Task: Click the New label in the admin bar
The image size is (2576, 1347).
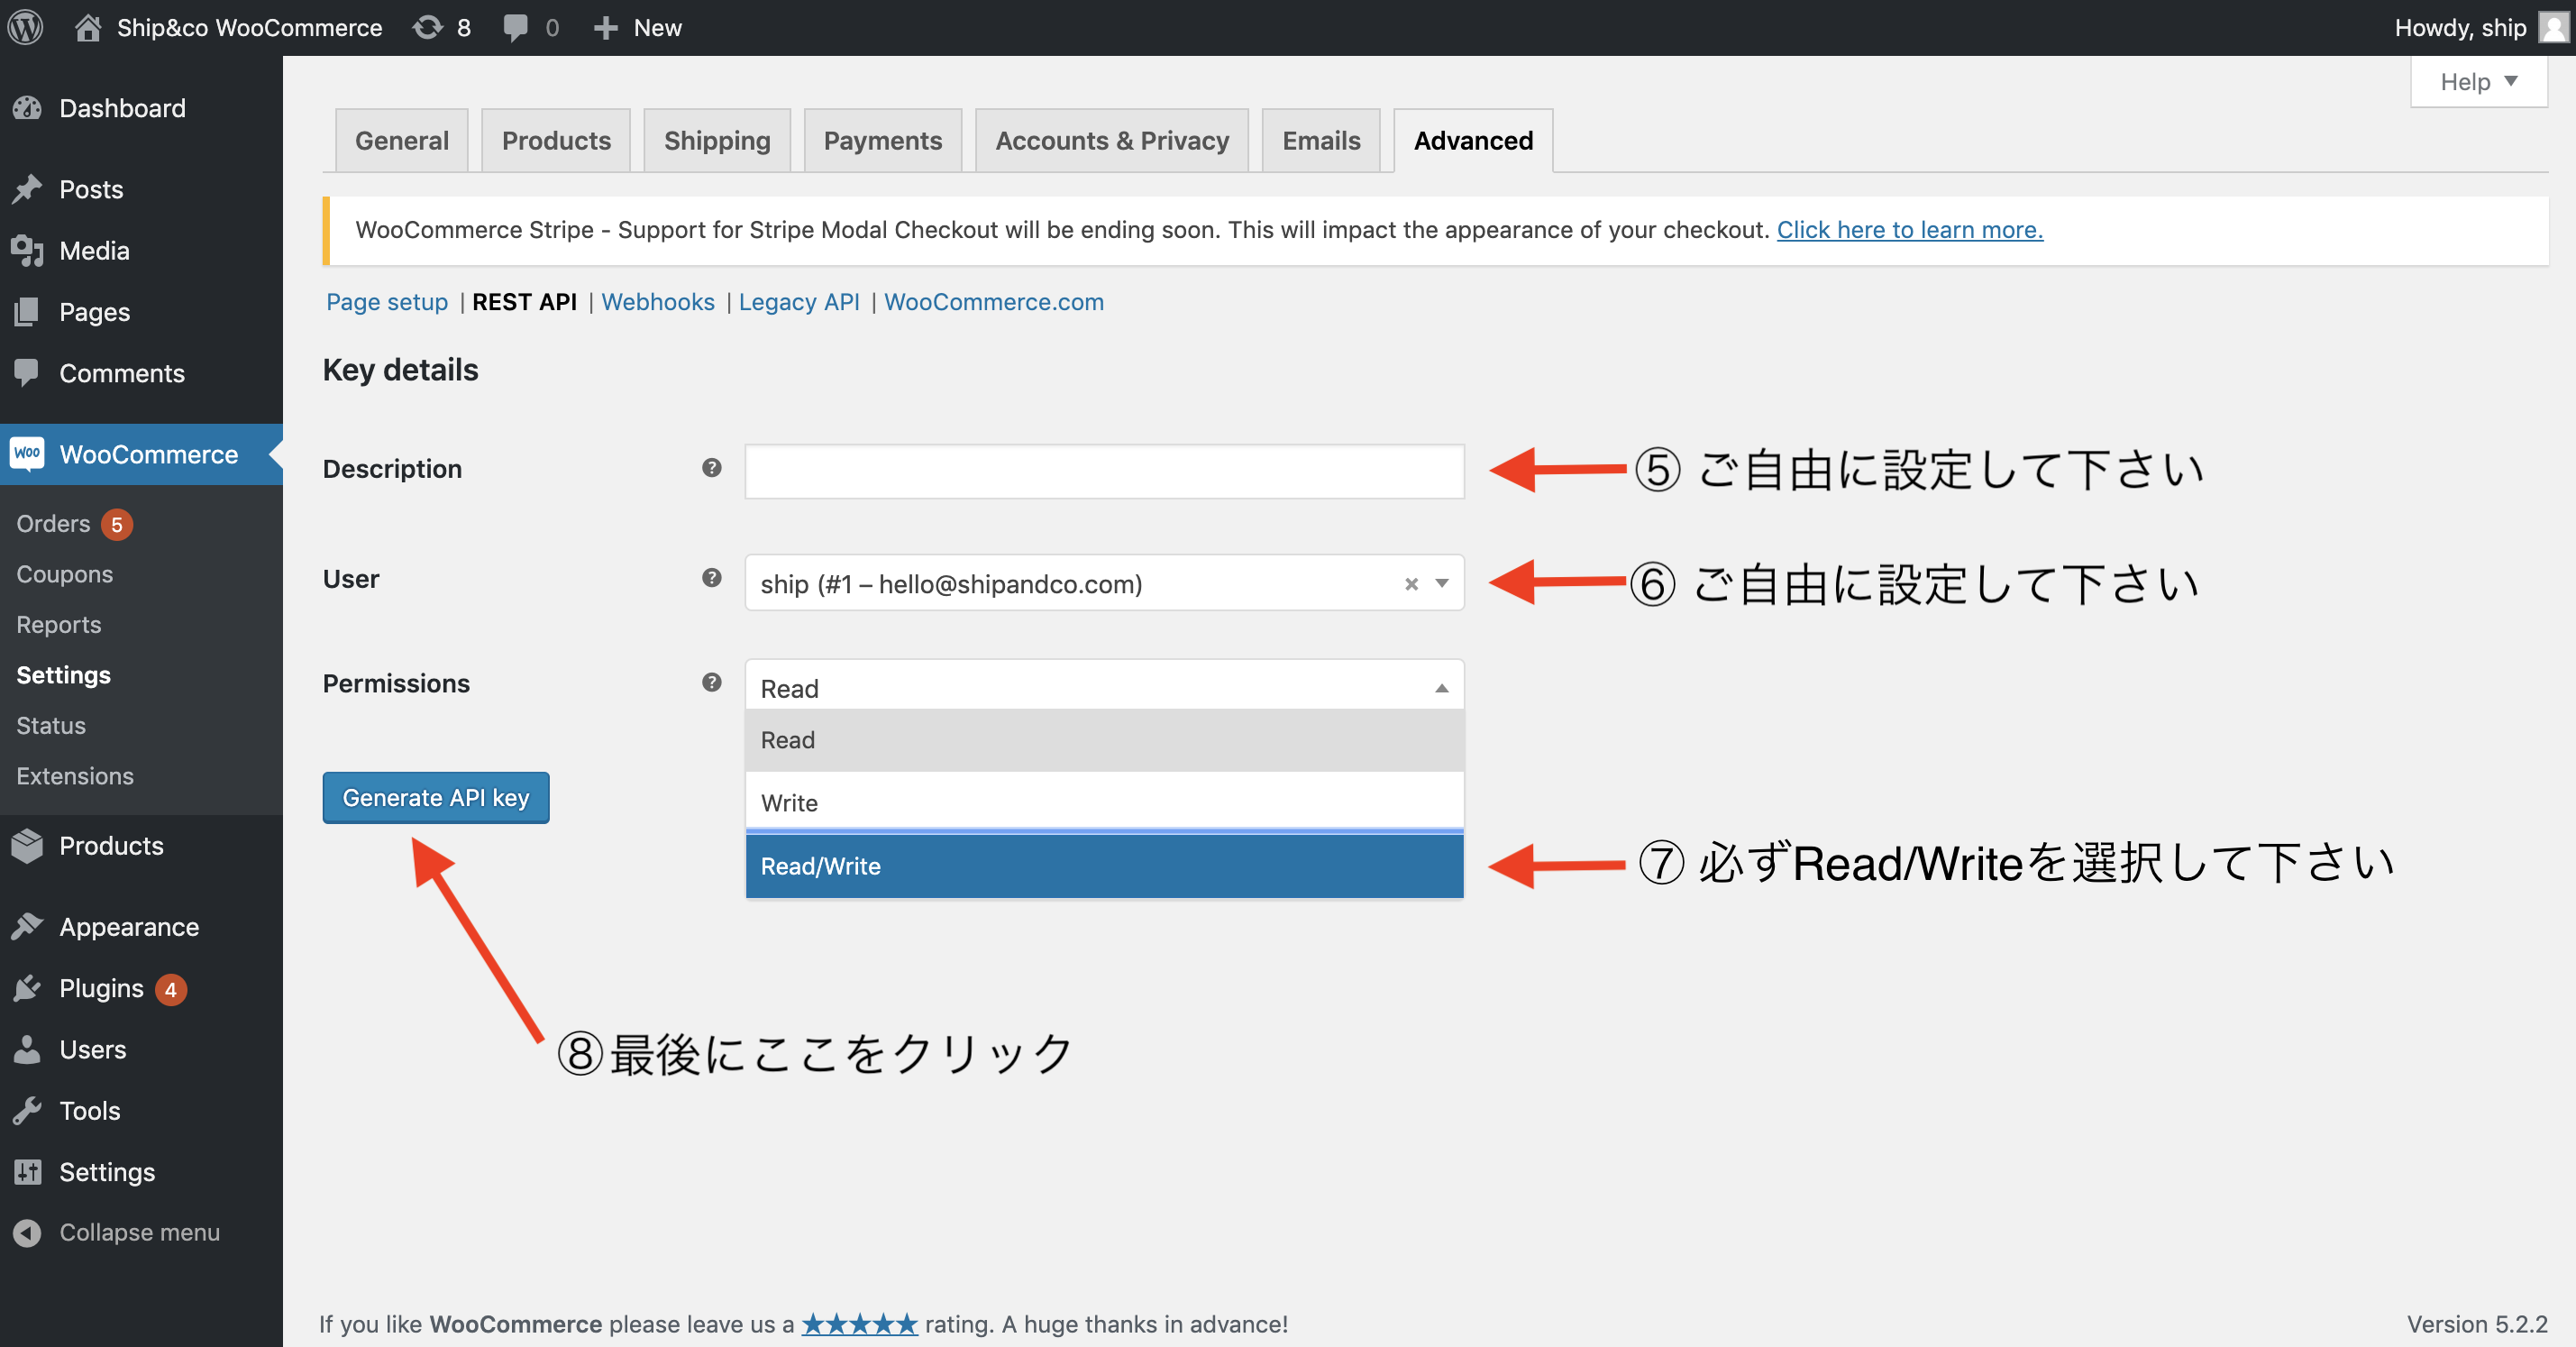Action: point(657,28)
